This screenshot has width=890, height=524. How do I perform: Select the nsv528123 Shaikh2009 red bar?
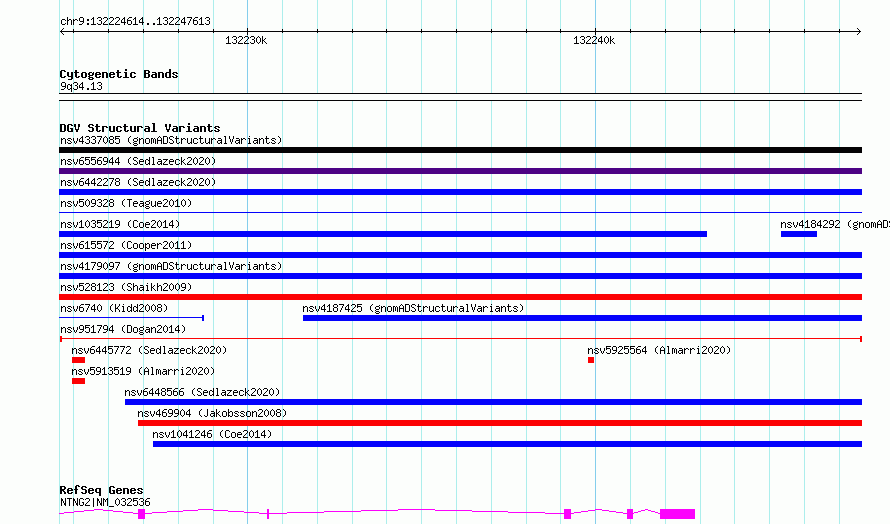460,297
